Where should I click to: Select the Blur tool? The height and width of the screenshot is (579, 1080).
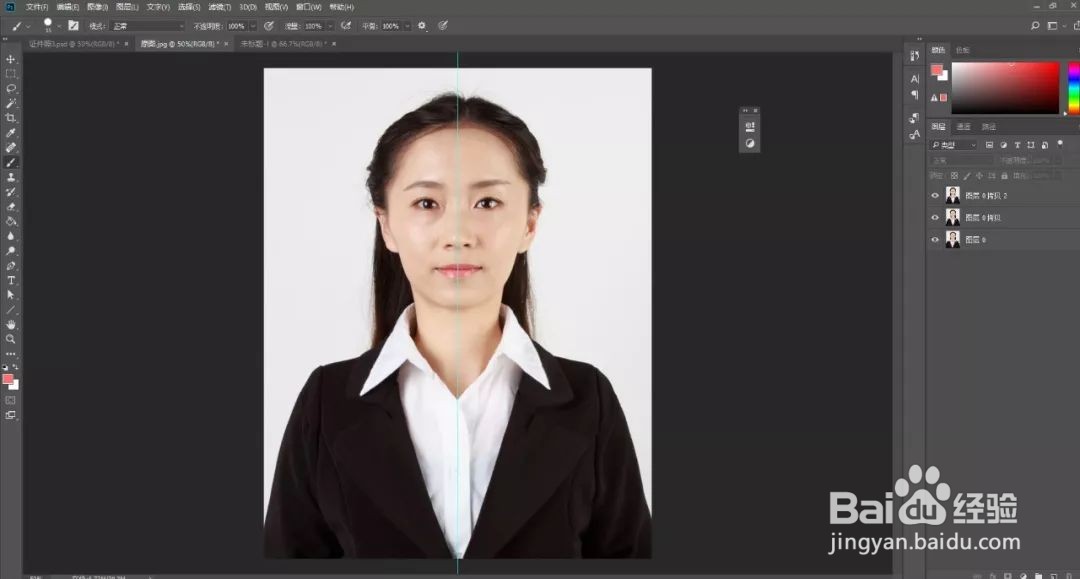point(10,236)
